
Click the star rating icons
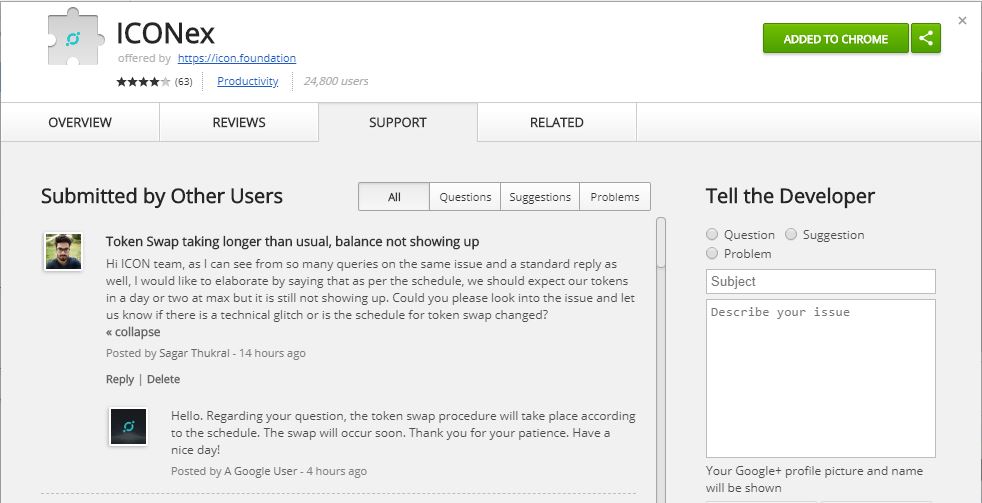143,81
